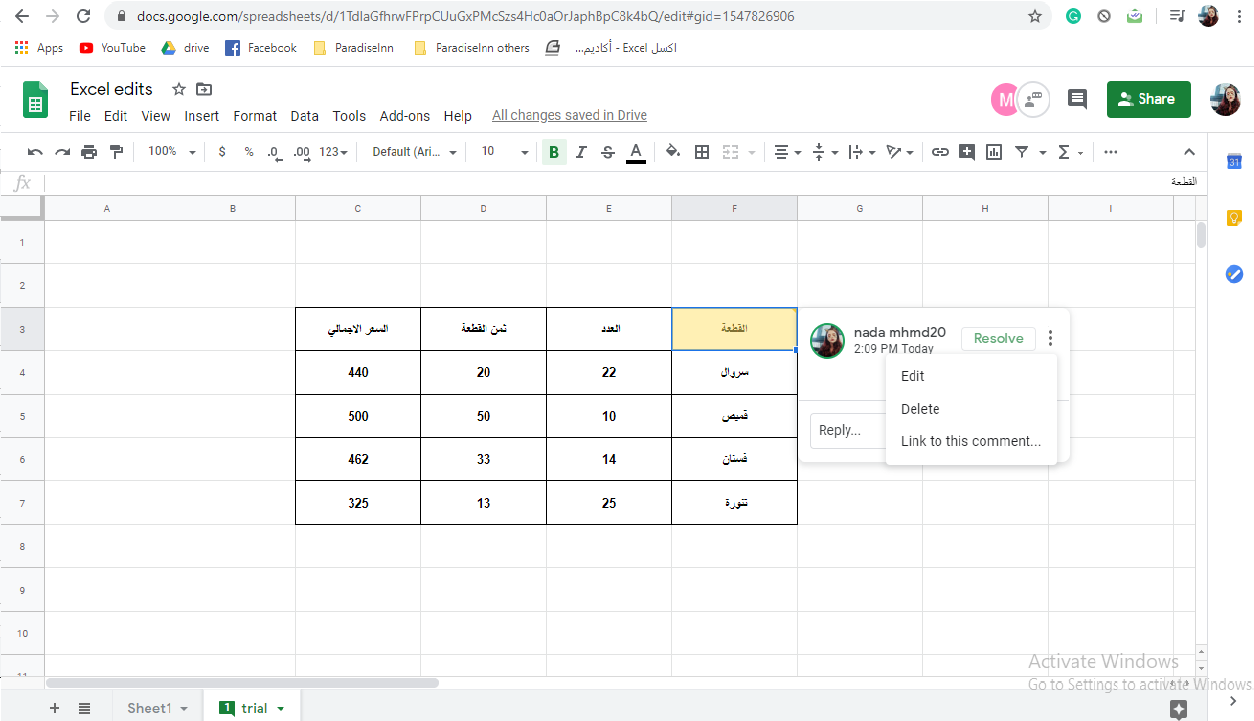Click the green Share button
The width and height of the screenshot is (1254, 721).
click(x=1148, y=99)
